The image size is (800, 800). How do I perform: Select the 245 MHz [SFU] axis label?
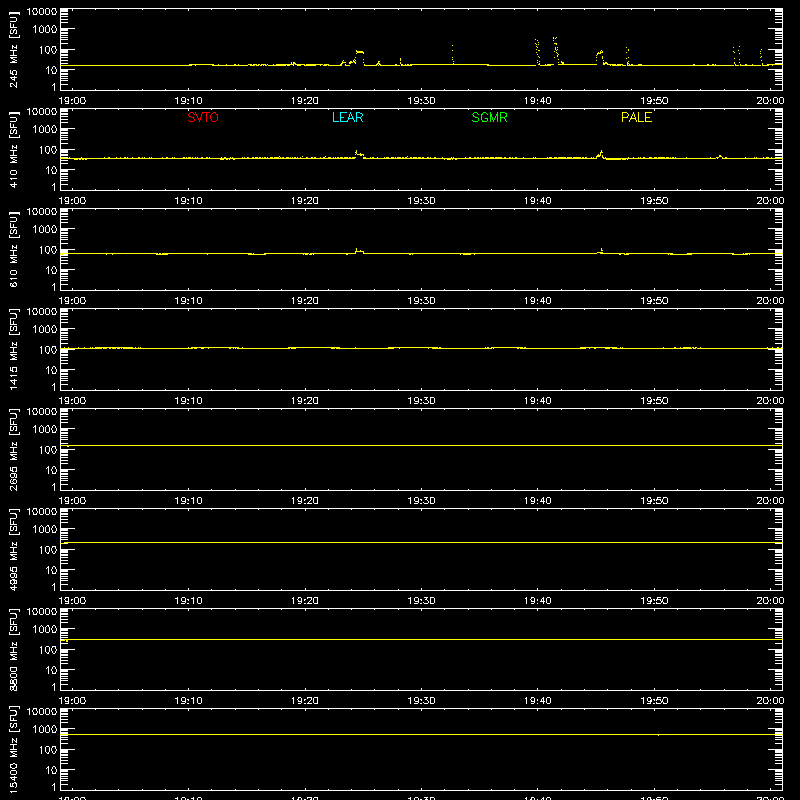pyautogui.click(x=13, y=50)
